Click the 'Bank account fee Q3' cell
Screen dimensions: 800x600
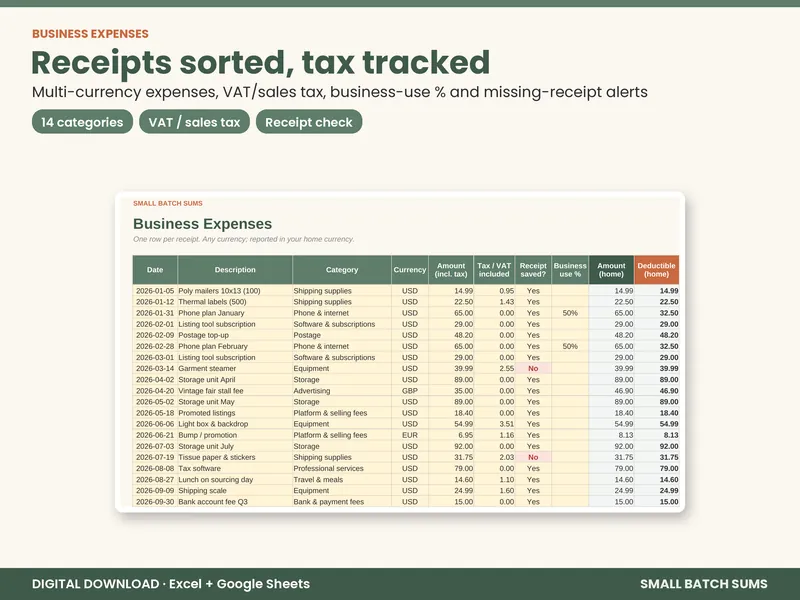235,502
